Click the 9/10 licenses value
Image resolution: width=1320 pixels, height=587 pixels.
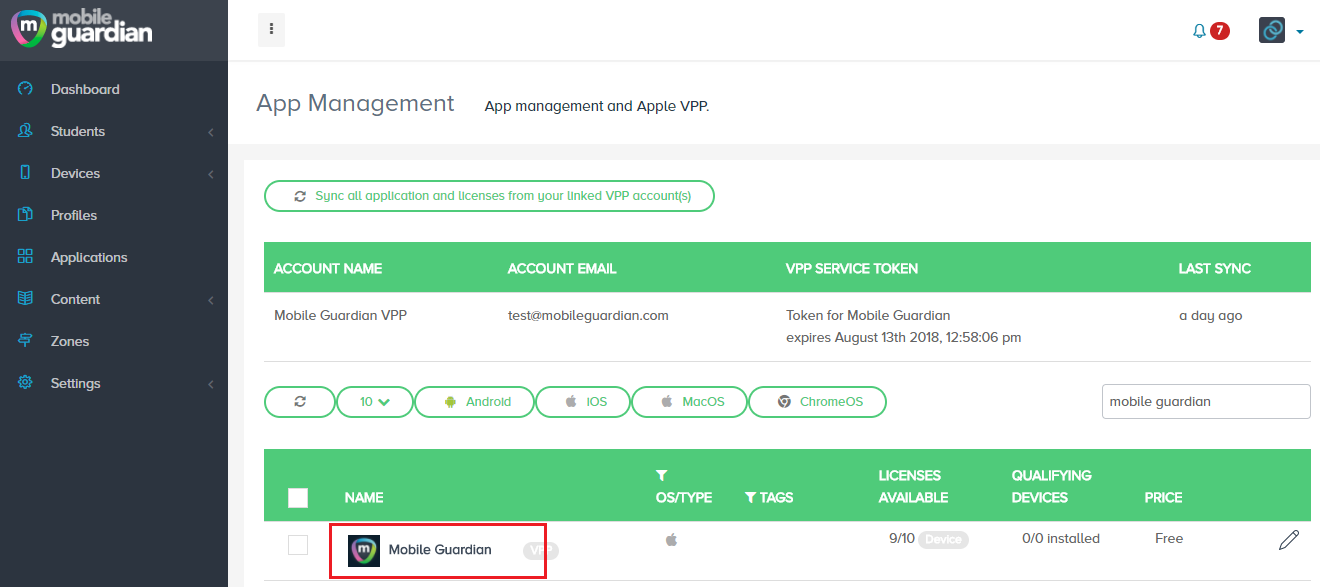pyautogui.click(x=901, y=539)
